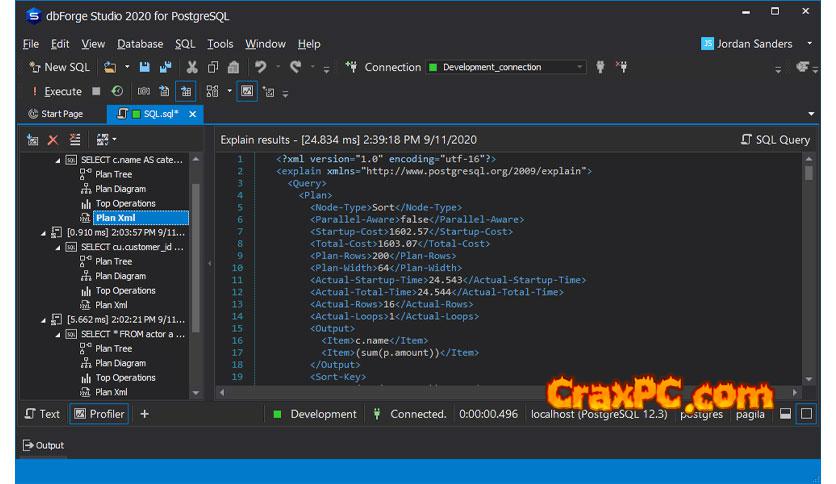This screenshot has height=484, width=836.
Task: Collapse the SELECT * FROM actor tree node
Action: [x=58, y=334]
